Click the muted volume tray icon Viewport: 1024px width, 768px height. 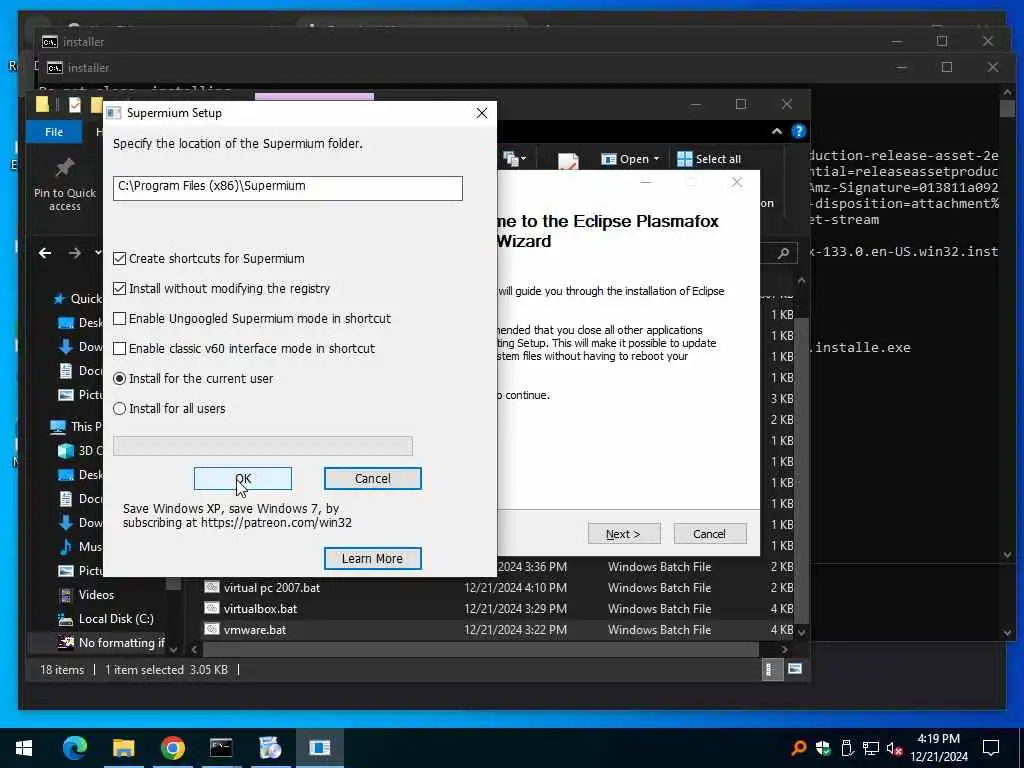coord(895,748)
